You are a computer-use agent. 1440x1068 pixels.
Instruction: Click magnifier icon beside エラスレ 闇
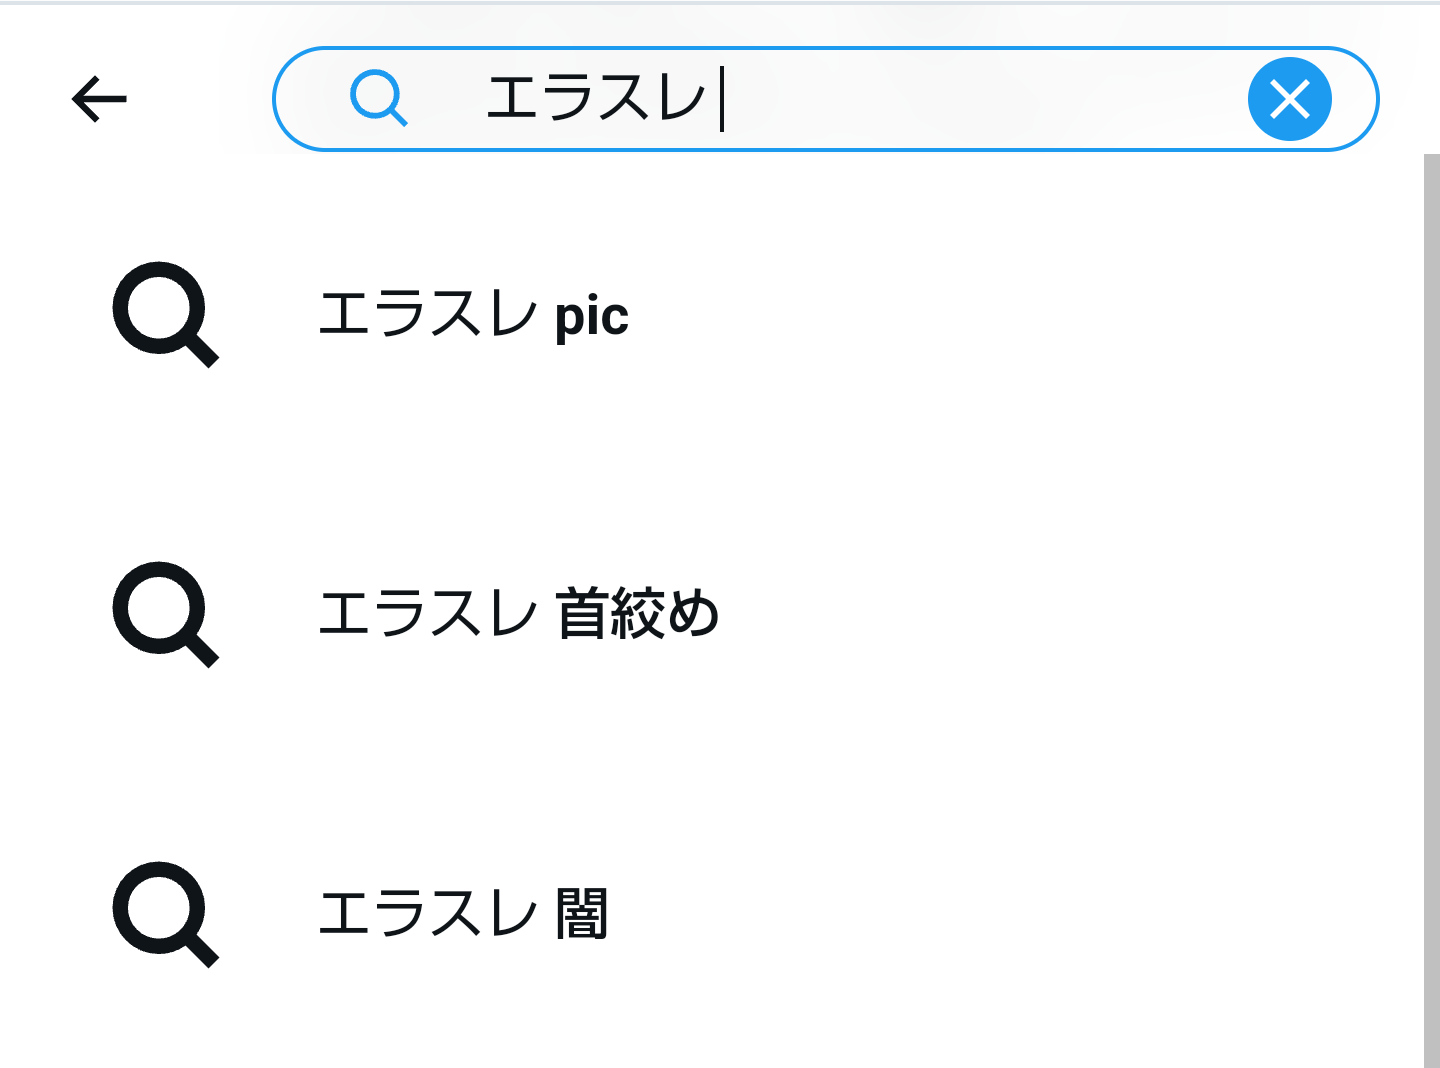[x=165, y=914]
